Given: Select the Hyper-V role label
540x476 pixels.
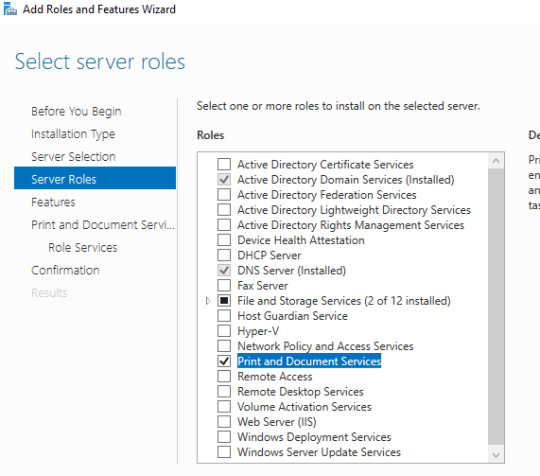Looking at the screenshot, I should 258,331.
